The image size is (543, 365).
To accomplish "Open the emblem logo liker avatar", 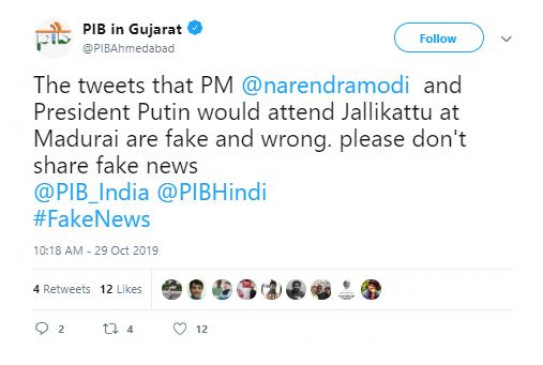I will tap(346, 289).
